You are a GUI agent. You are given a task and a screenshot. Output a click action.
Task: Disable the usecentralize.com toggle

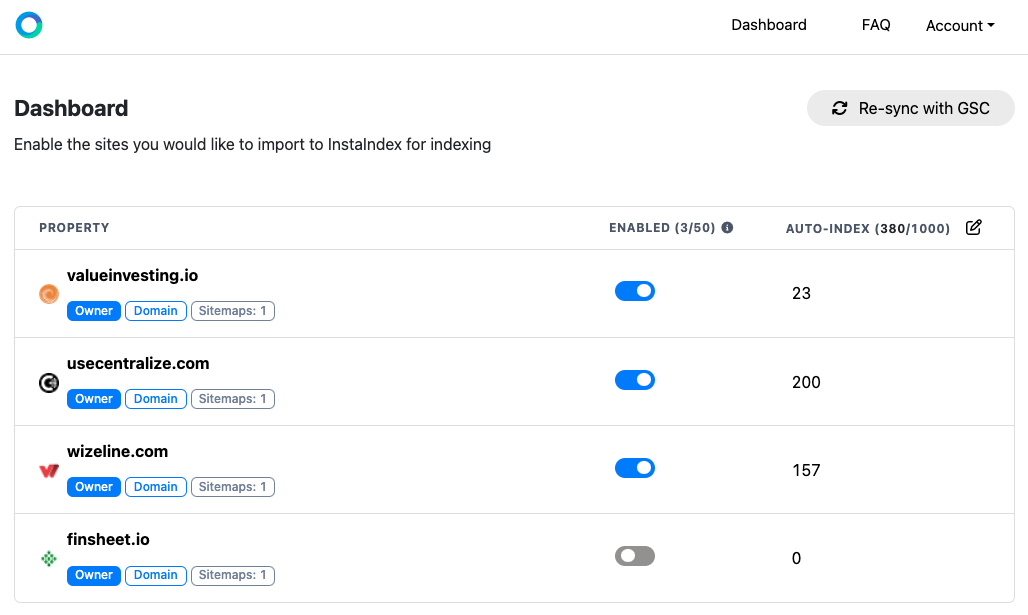[635, 380]
